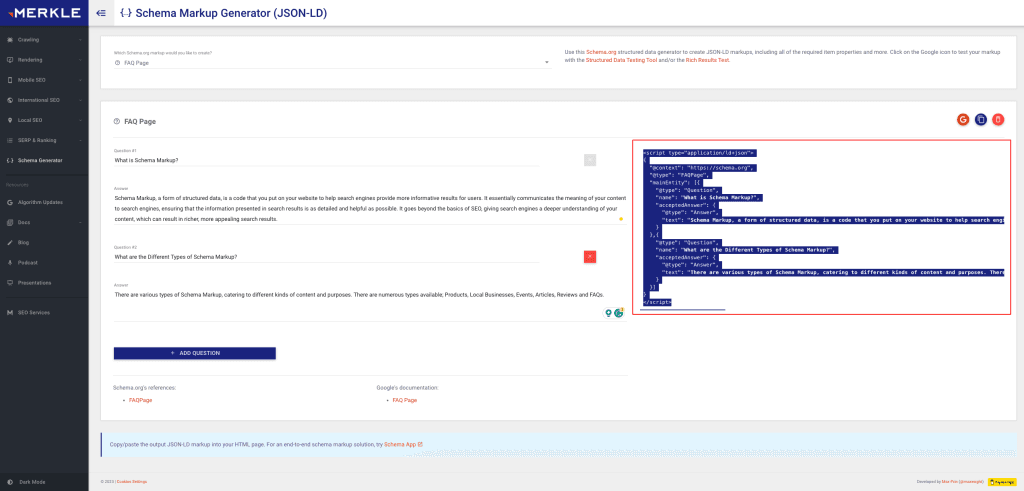
Task: Click the Podcast microphone icon in sidebar
Action: [x=10, y=262]
